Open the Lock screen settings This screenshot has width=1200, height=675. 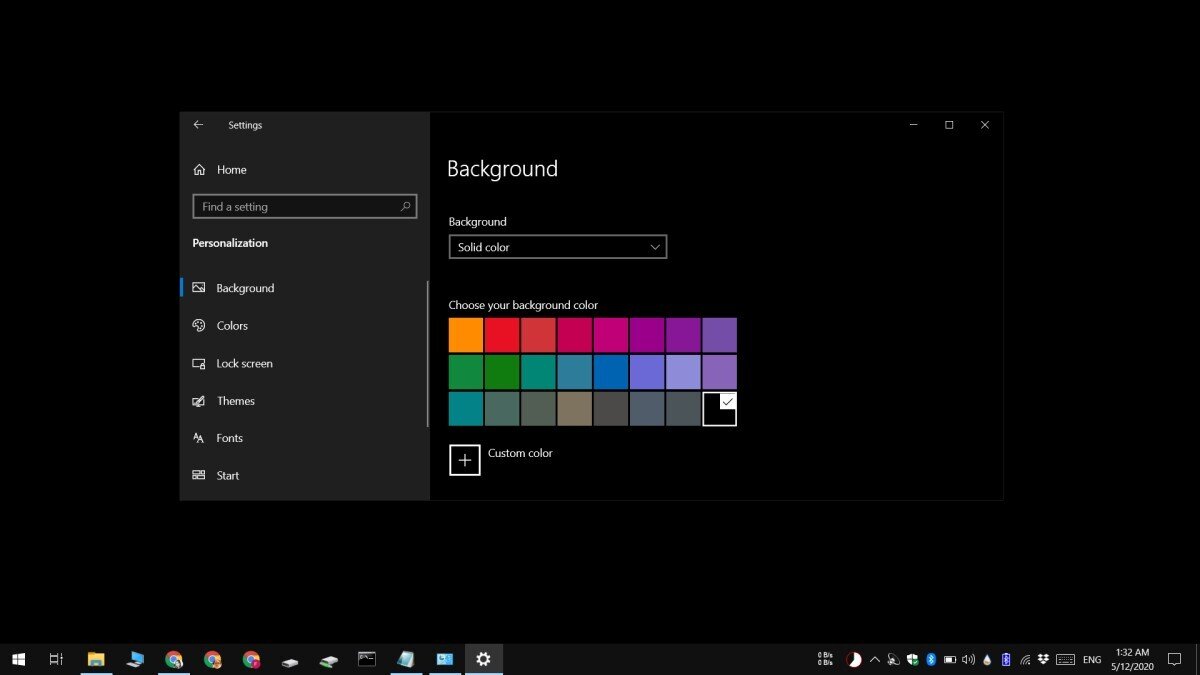244,364
